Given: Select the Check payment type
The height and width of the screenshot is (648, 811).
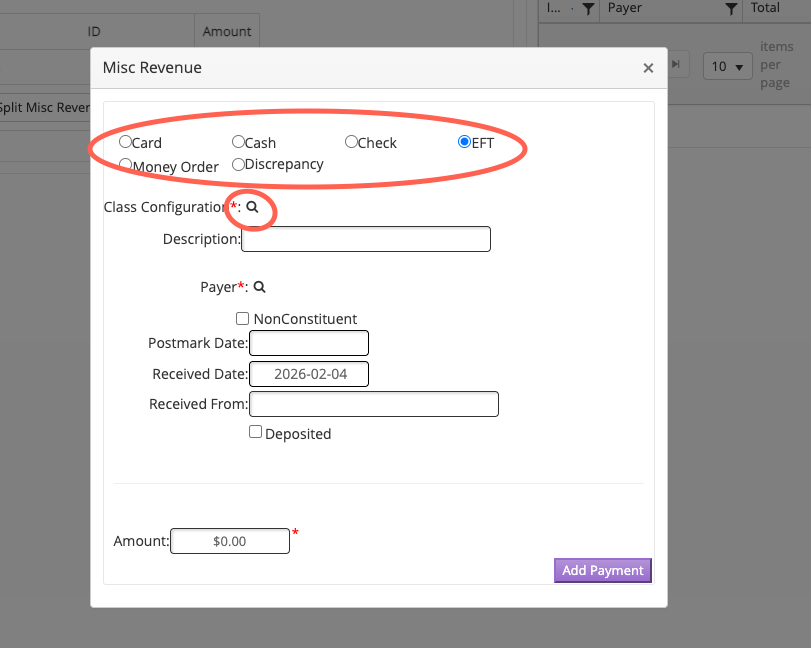Looking at the screenshot, I should click(351, 141).
